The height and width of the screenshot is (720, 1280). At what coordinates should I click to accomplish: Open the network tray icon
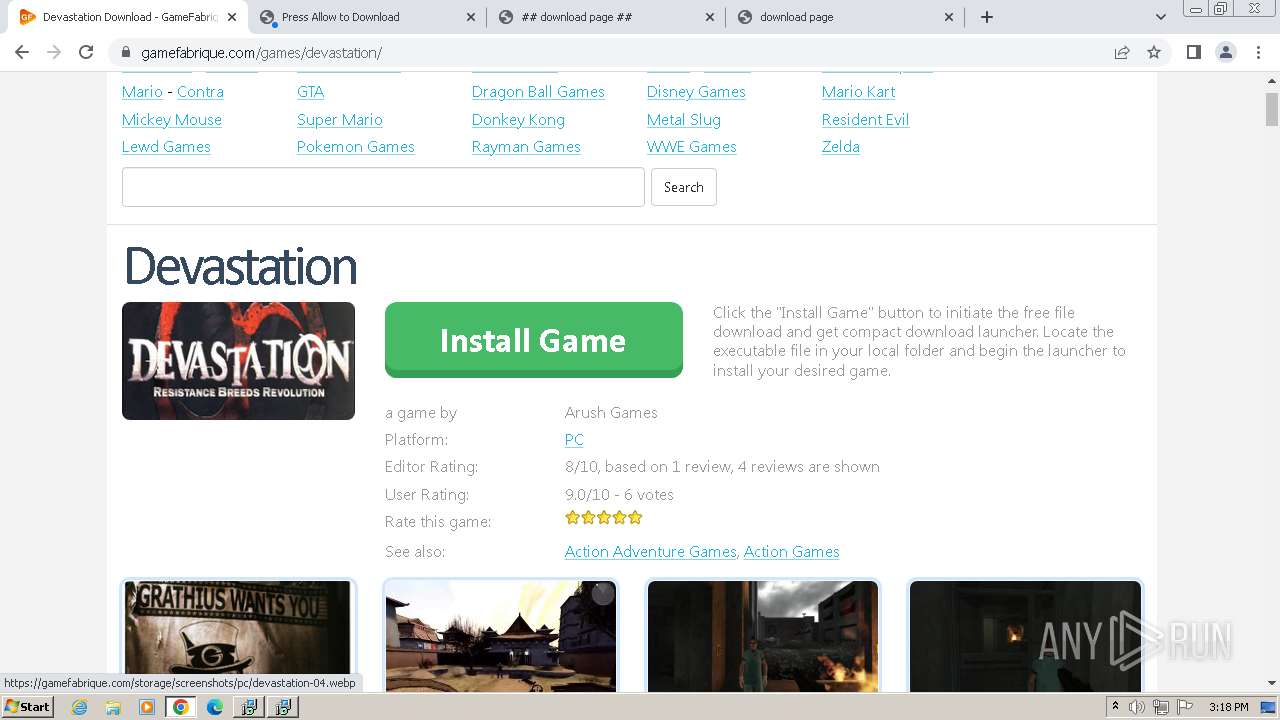[1161, 707]
